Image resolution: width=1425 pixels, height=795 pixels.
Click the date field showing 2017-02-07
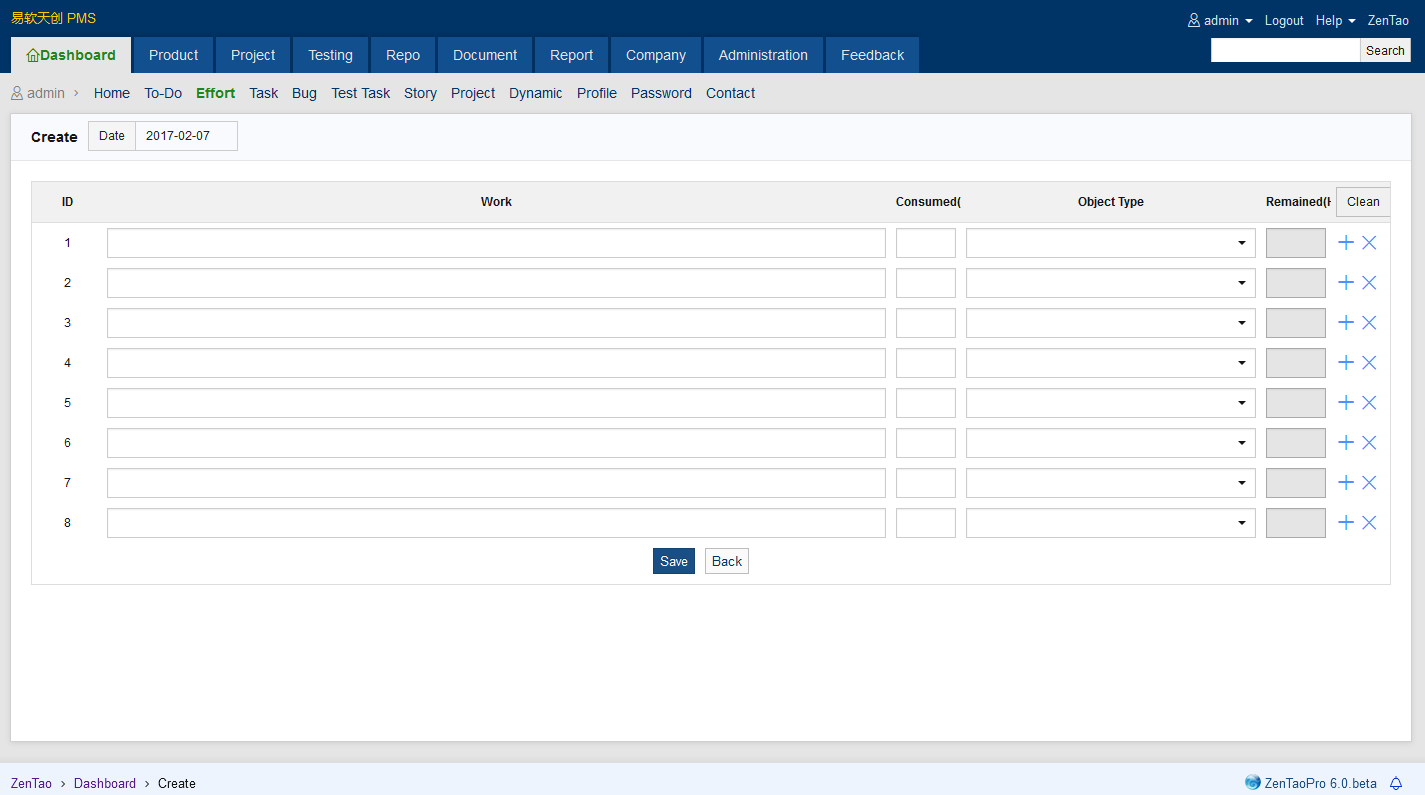tap(186, 136)
